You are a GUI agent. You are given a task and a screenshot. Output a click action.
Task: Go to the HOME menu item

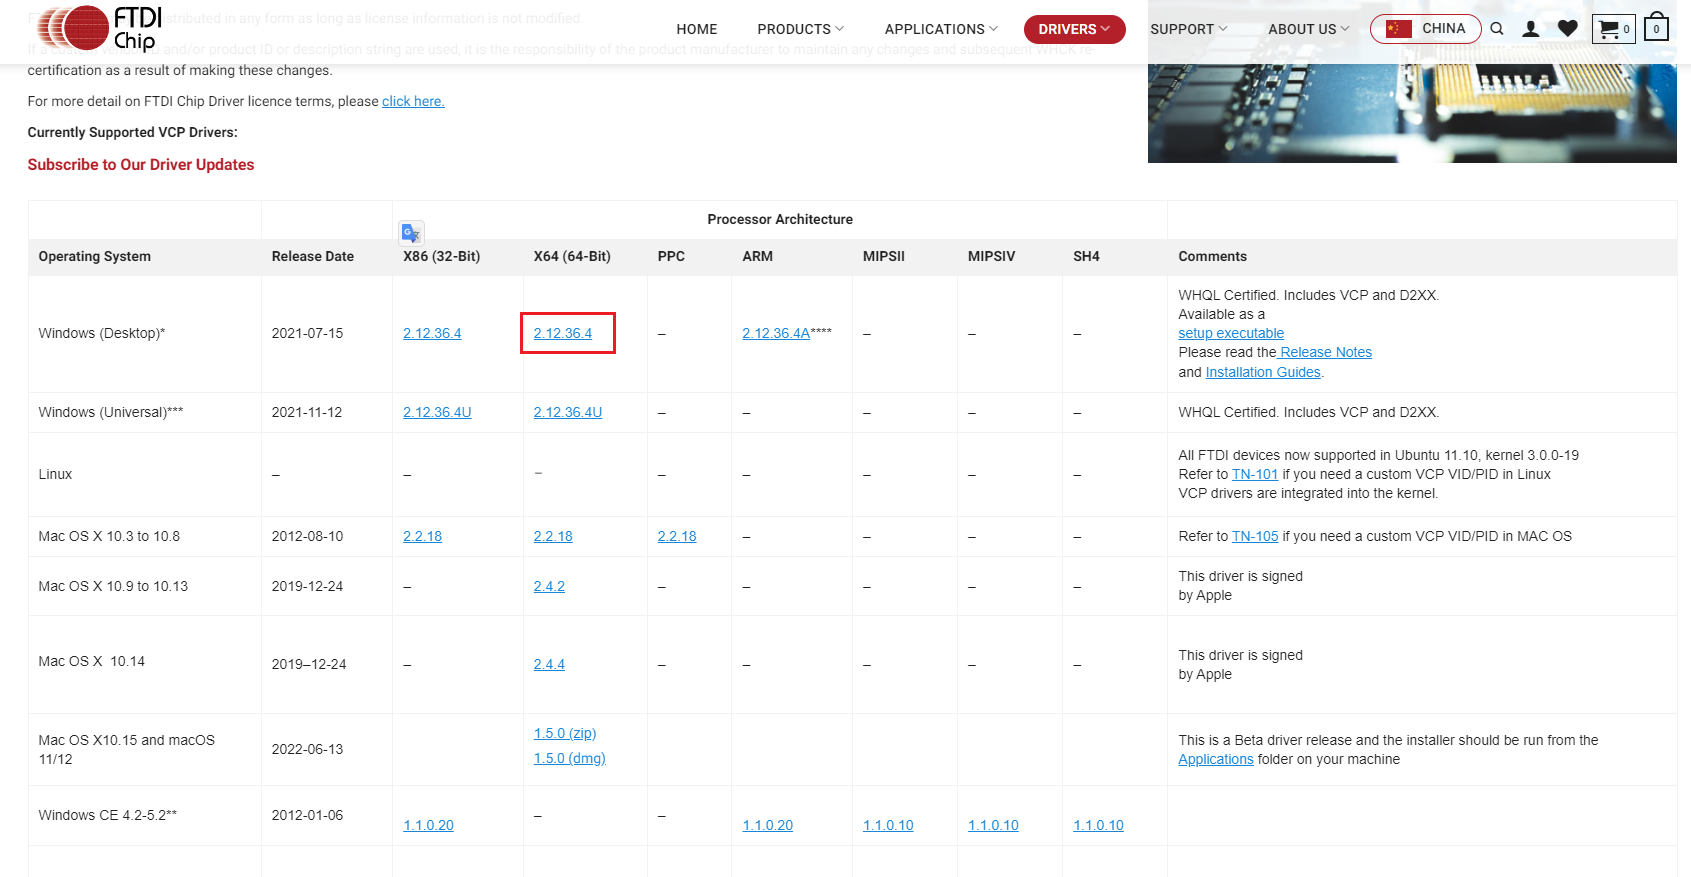coord(697,29)
